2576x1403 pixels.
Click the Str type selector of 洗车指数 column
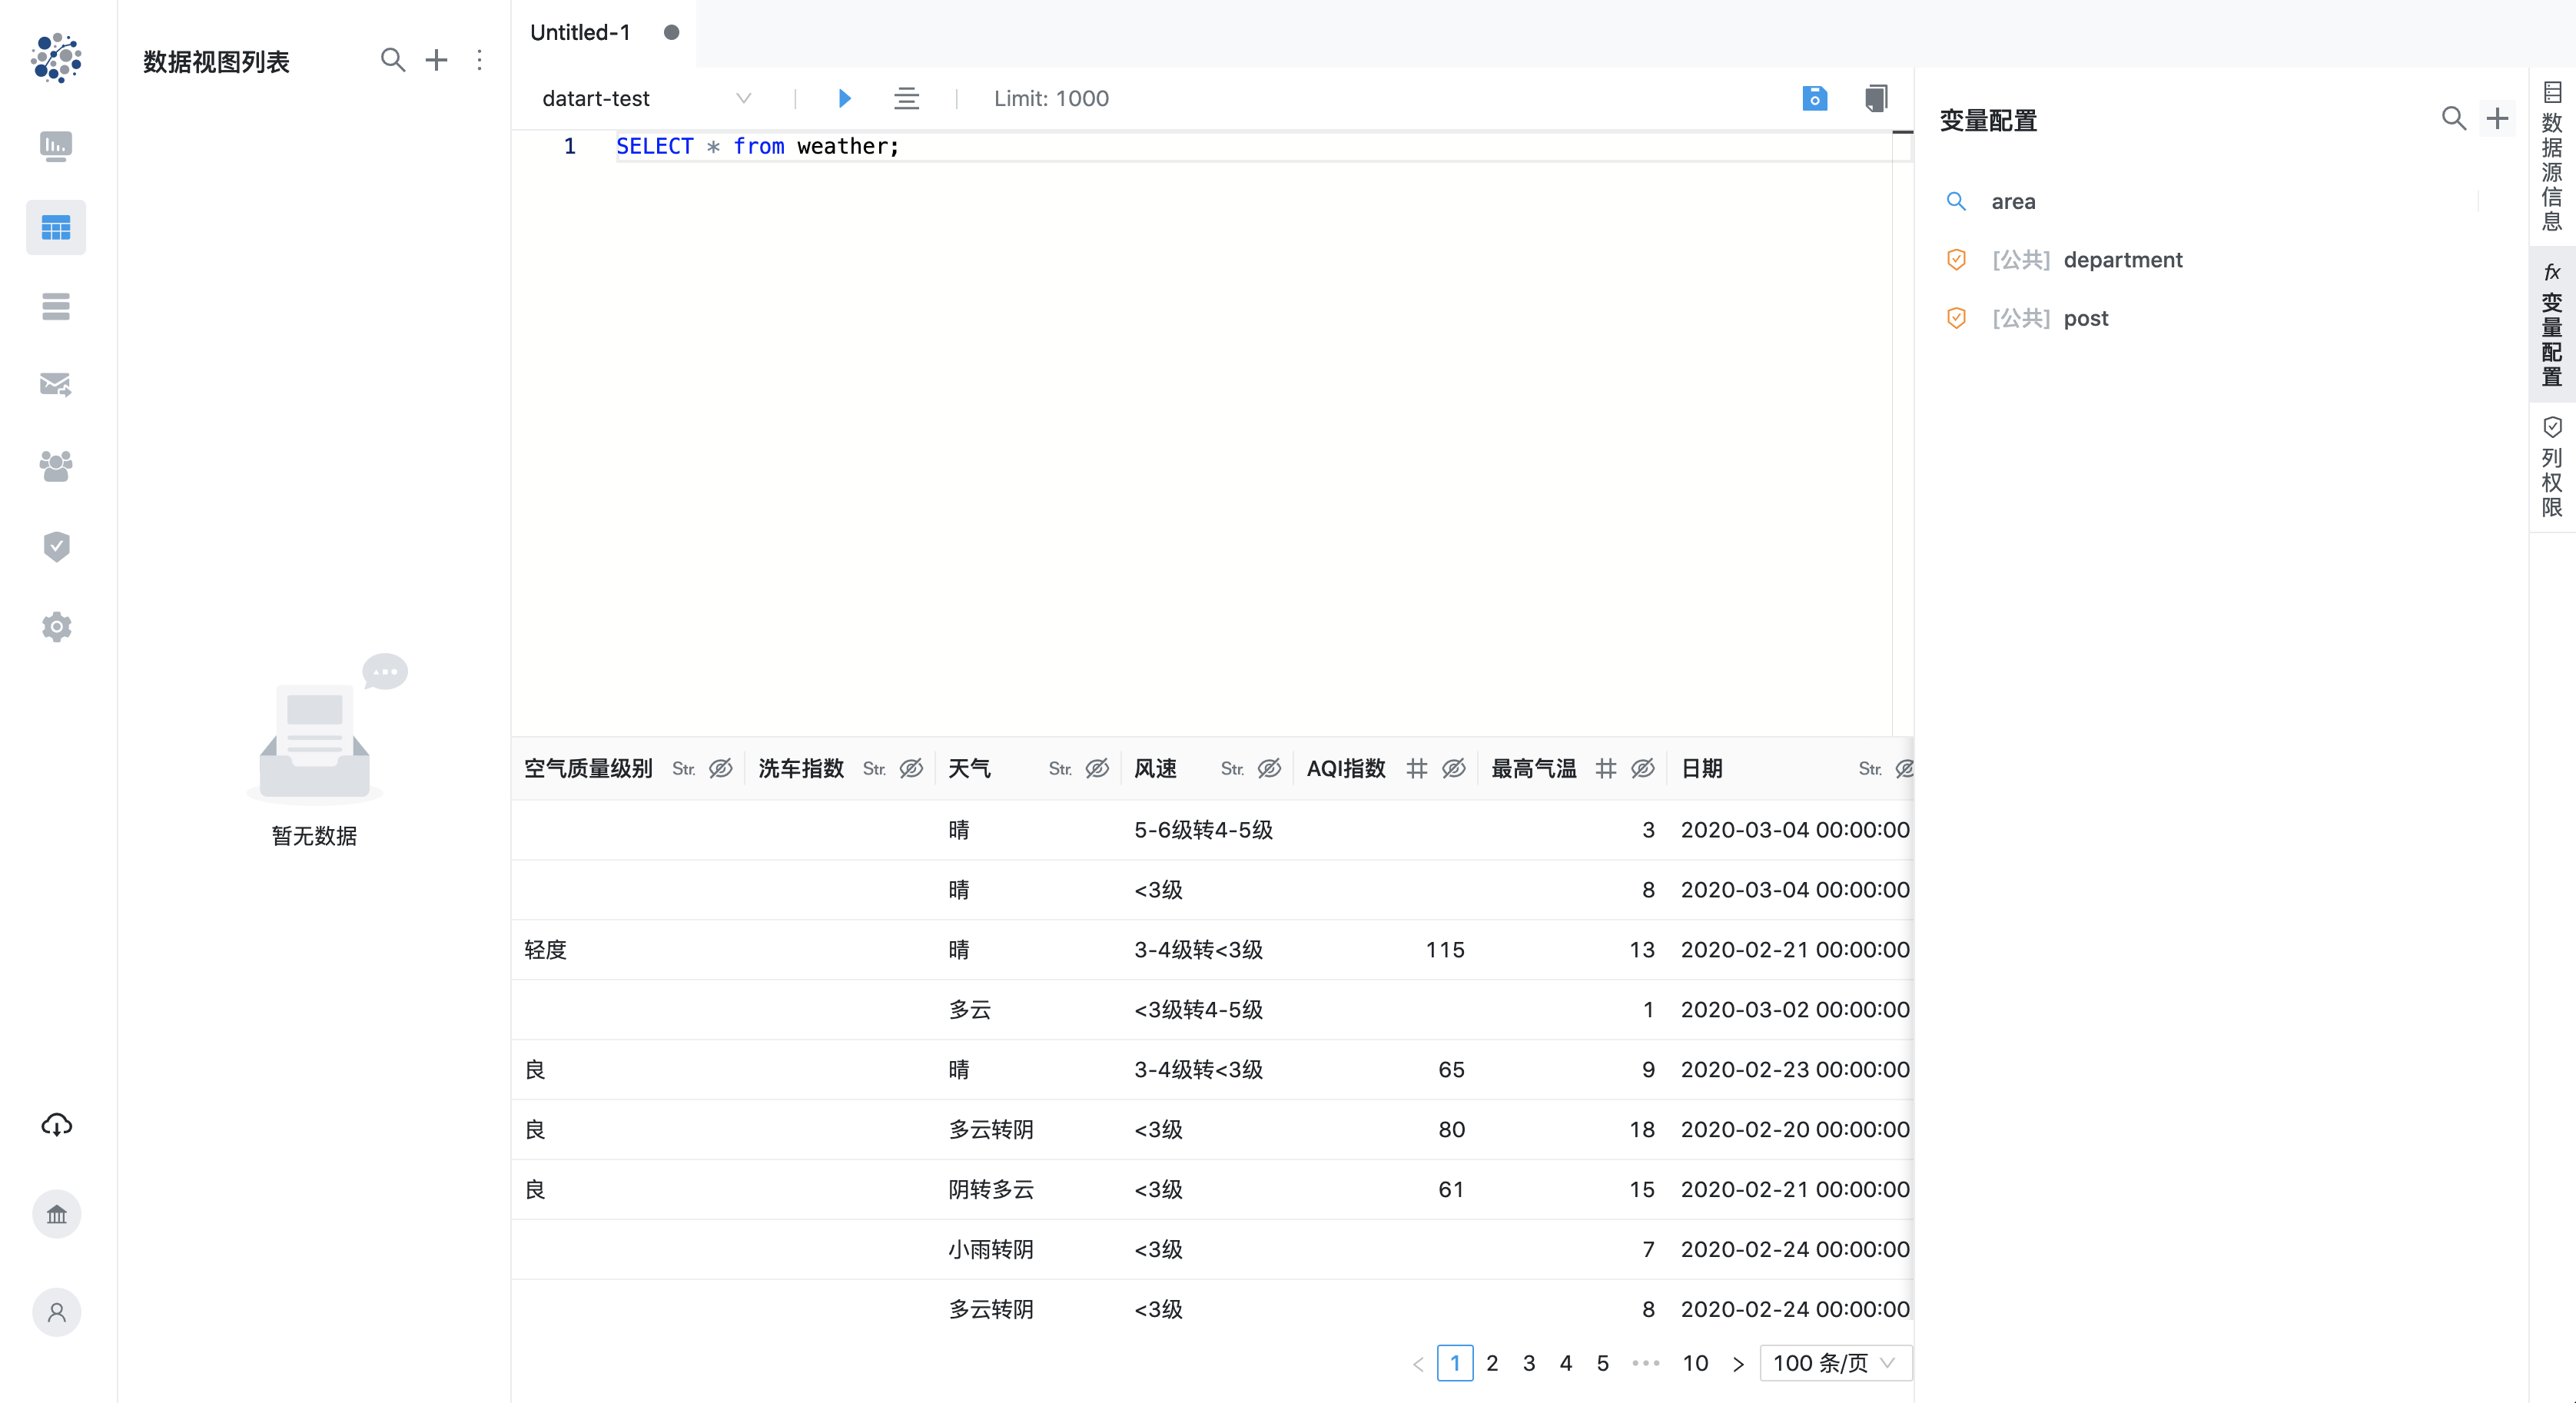point(874,769)
